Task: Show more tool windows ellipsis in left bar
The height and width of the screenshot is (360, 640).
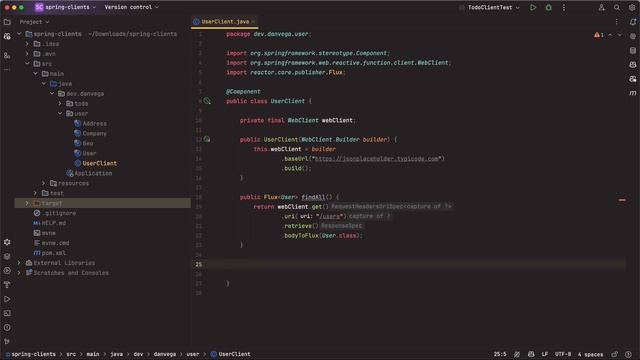Action: pyautogui.click(x=7, y=70)
